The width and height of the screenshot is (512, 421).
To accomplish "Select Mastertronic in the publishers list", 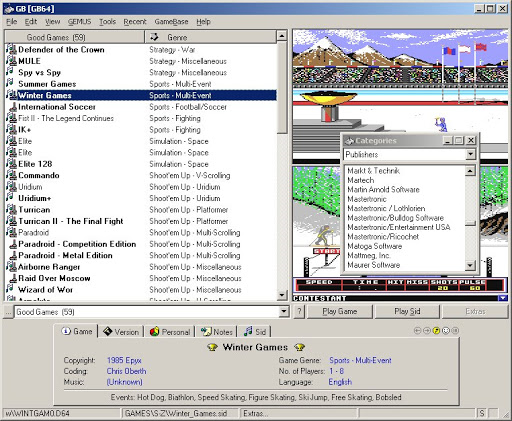I will 367,199.
